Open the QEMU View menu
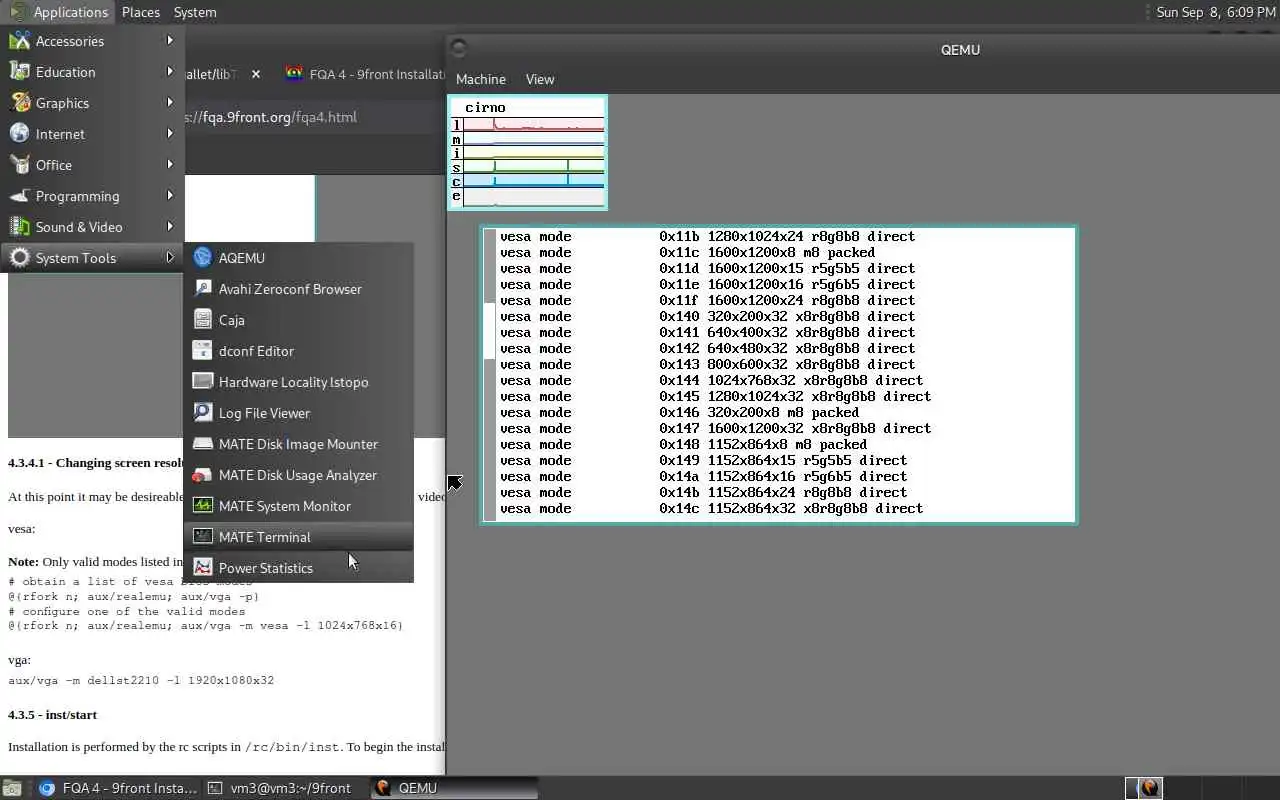Viewport: 1280px width, 800px height. pos(540,79)
